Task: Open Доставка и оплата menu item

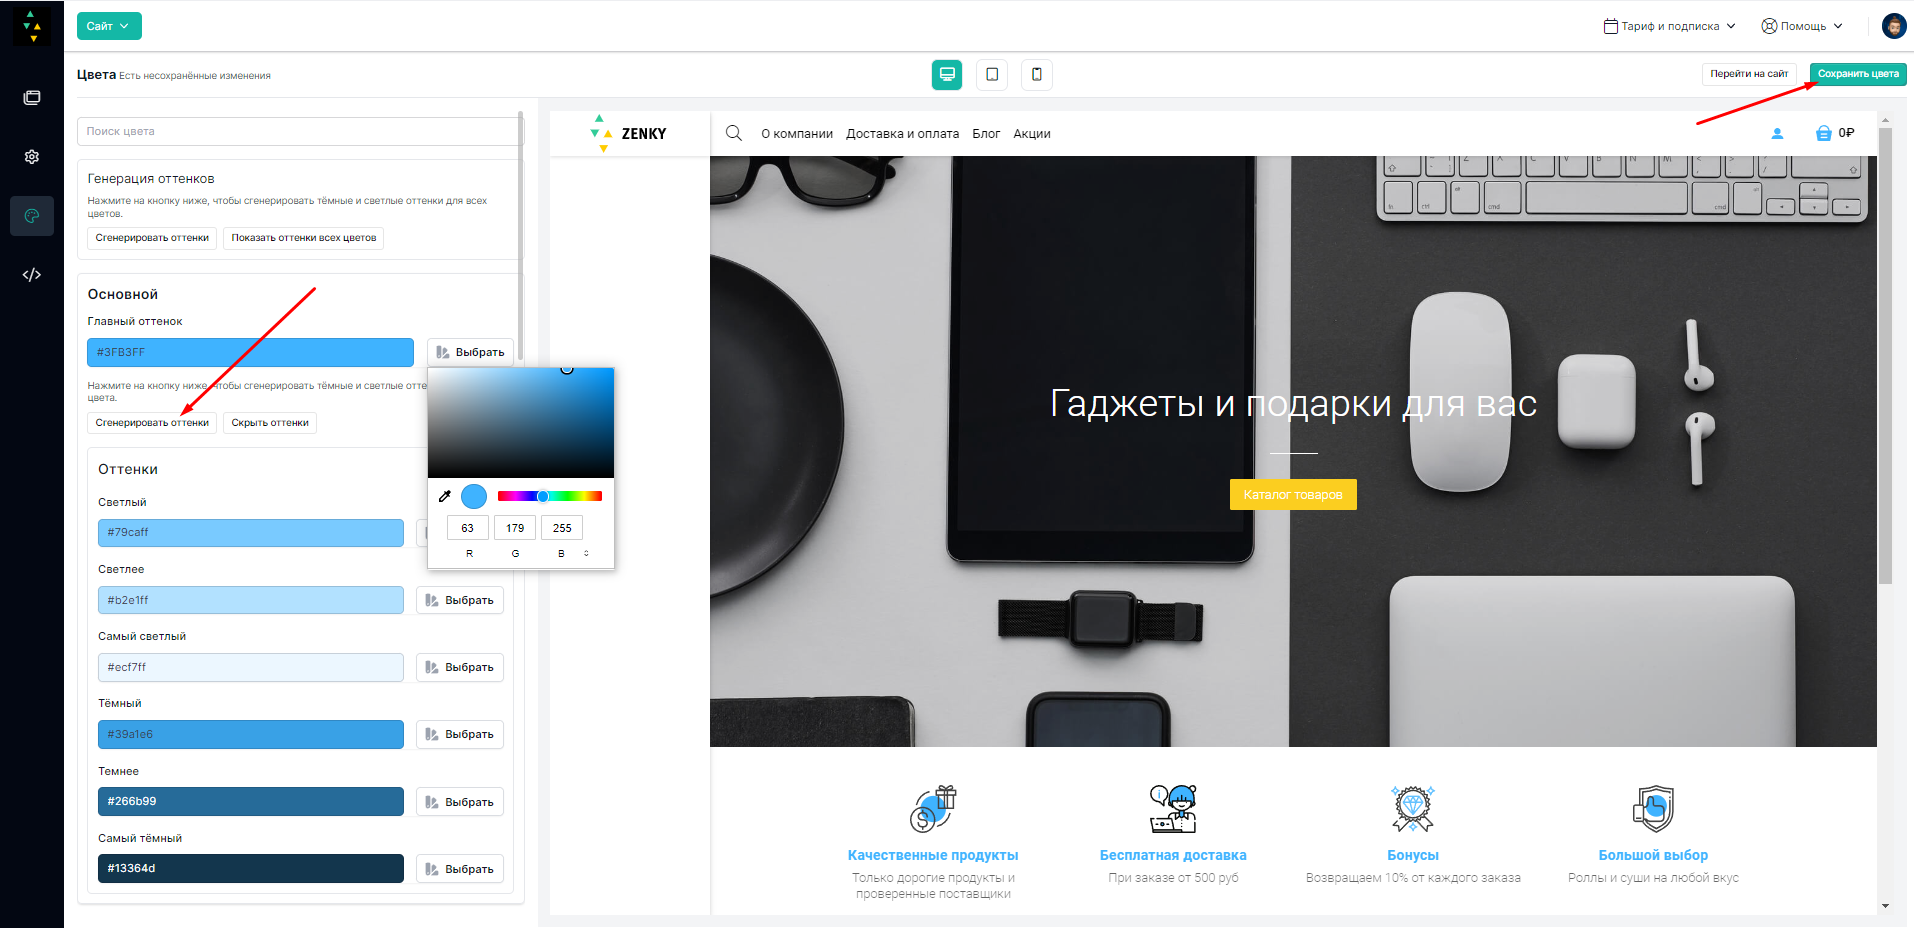Action: coord(902,134)
